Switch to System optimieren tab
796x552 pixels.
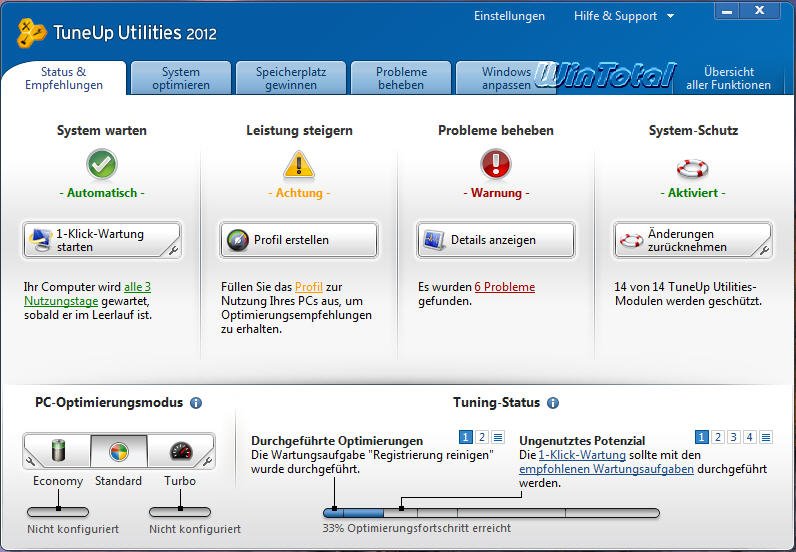click(x=181, y=78)
